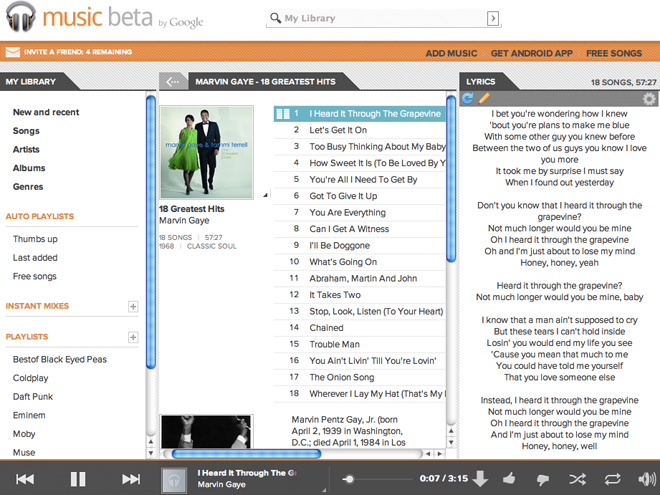
Task: Add a new playlist with plus
Action: (133, 337)
